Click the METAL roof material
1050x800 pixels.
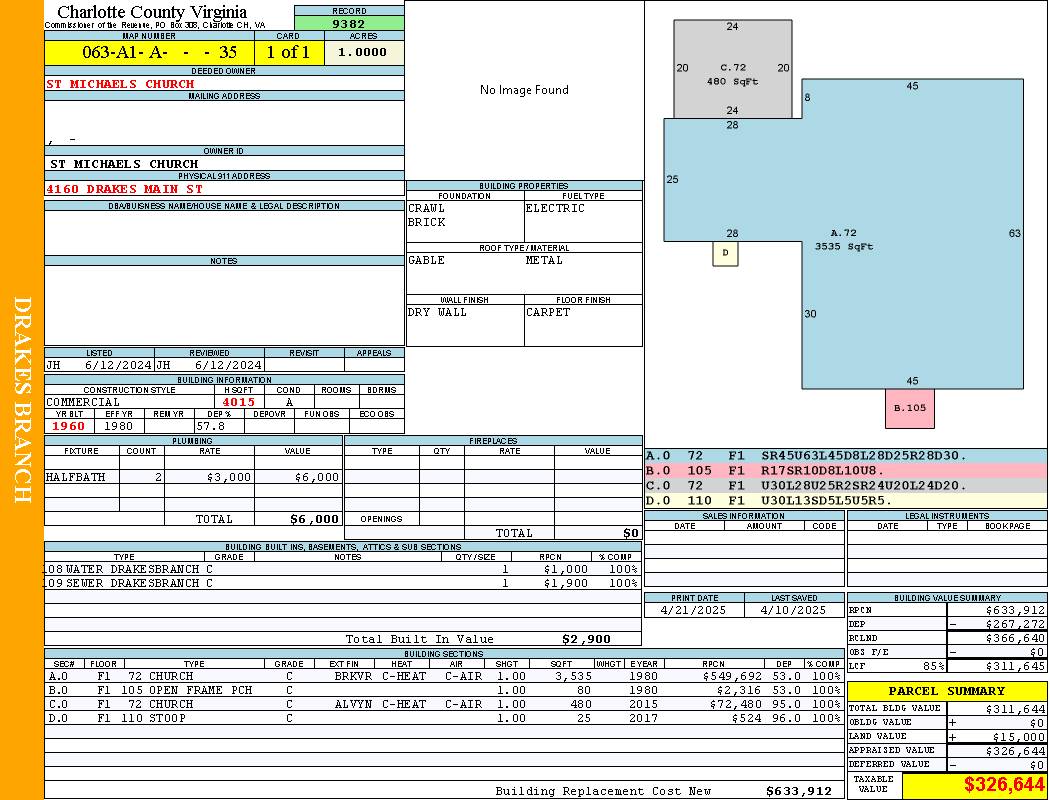544,260
